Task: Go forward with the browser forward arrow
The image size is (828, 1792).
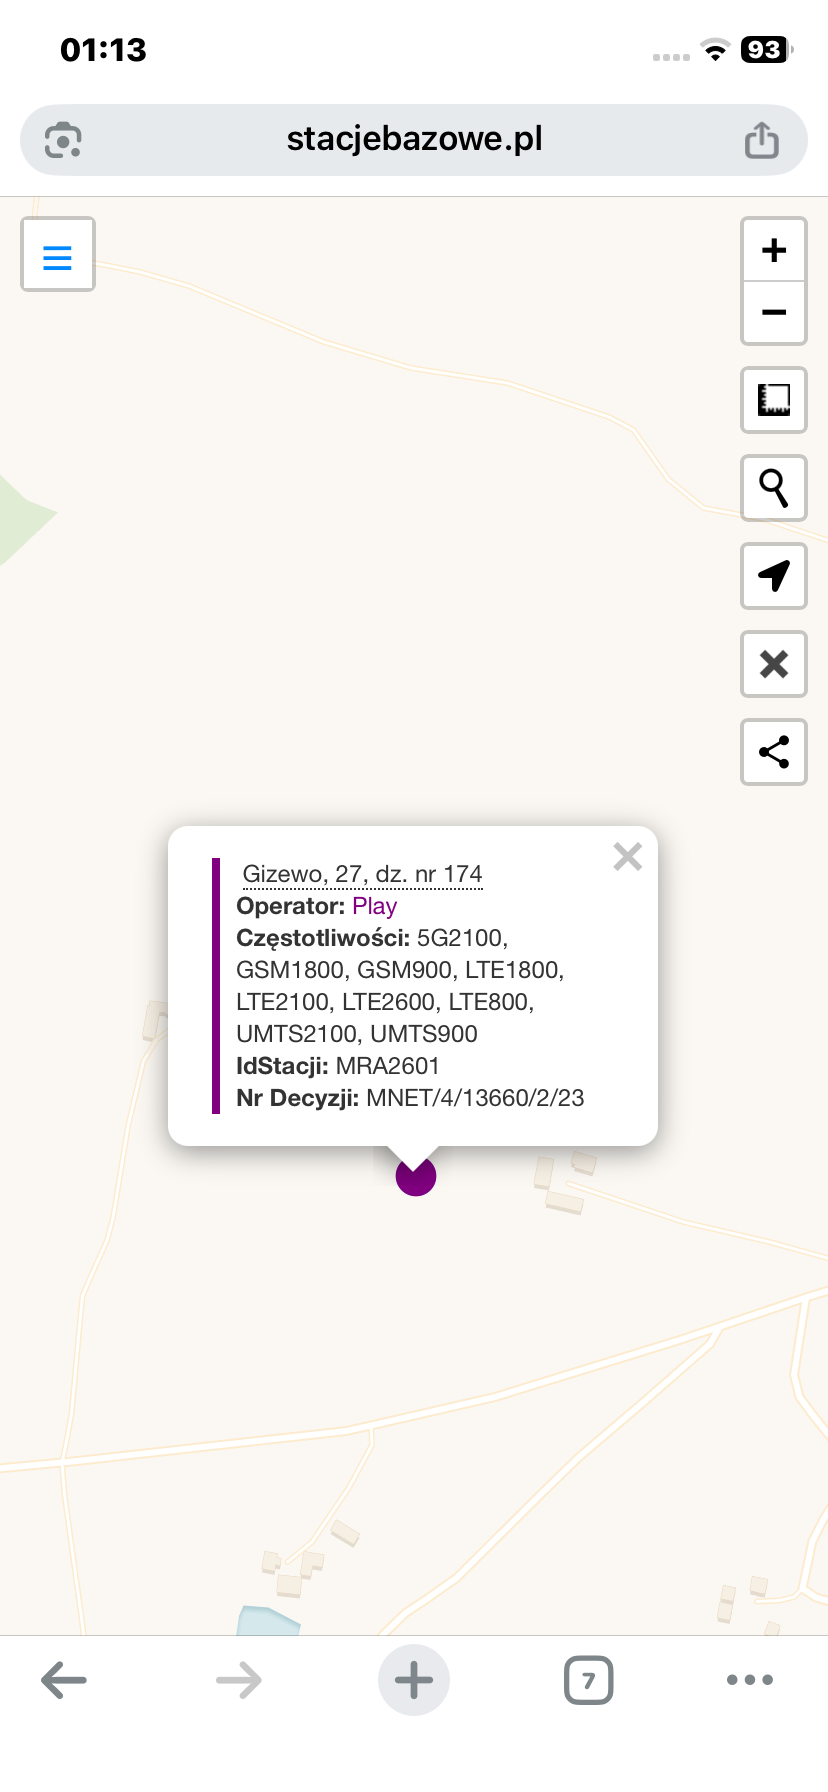Action: click(x=239, y=1680)
